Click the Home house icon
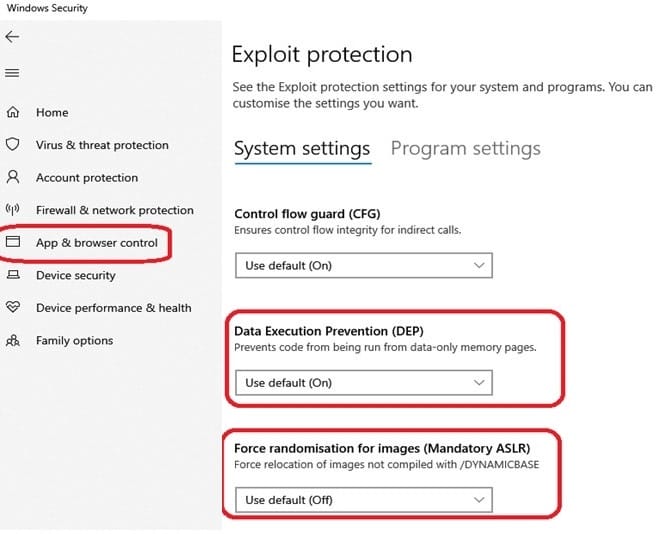This screenshot has width=666, height=534. pyautogui.click(x=13, y=112)
